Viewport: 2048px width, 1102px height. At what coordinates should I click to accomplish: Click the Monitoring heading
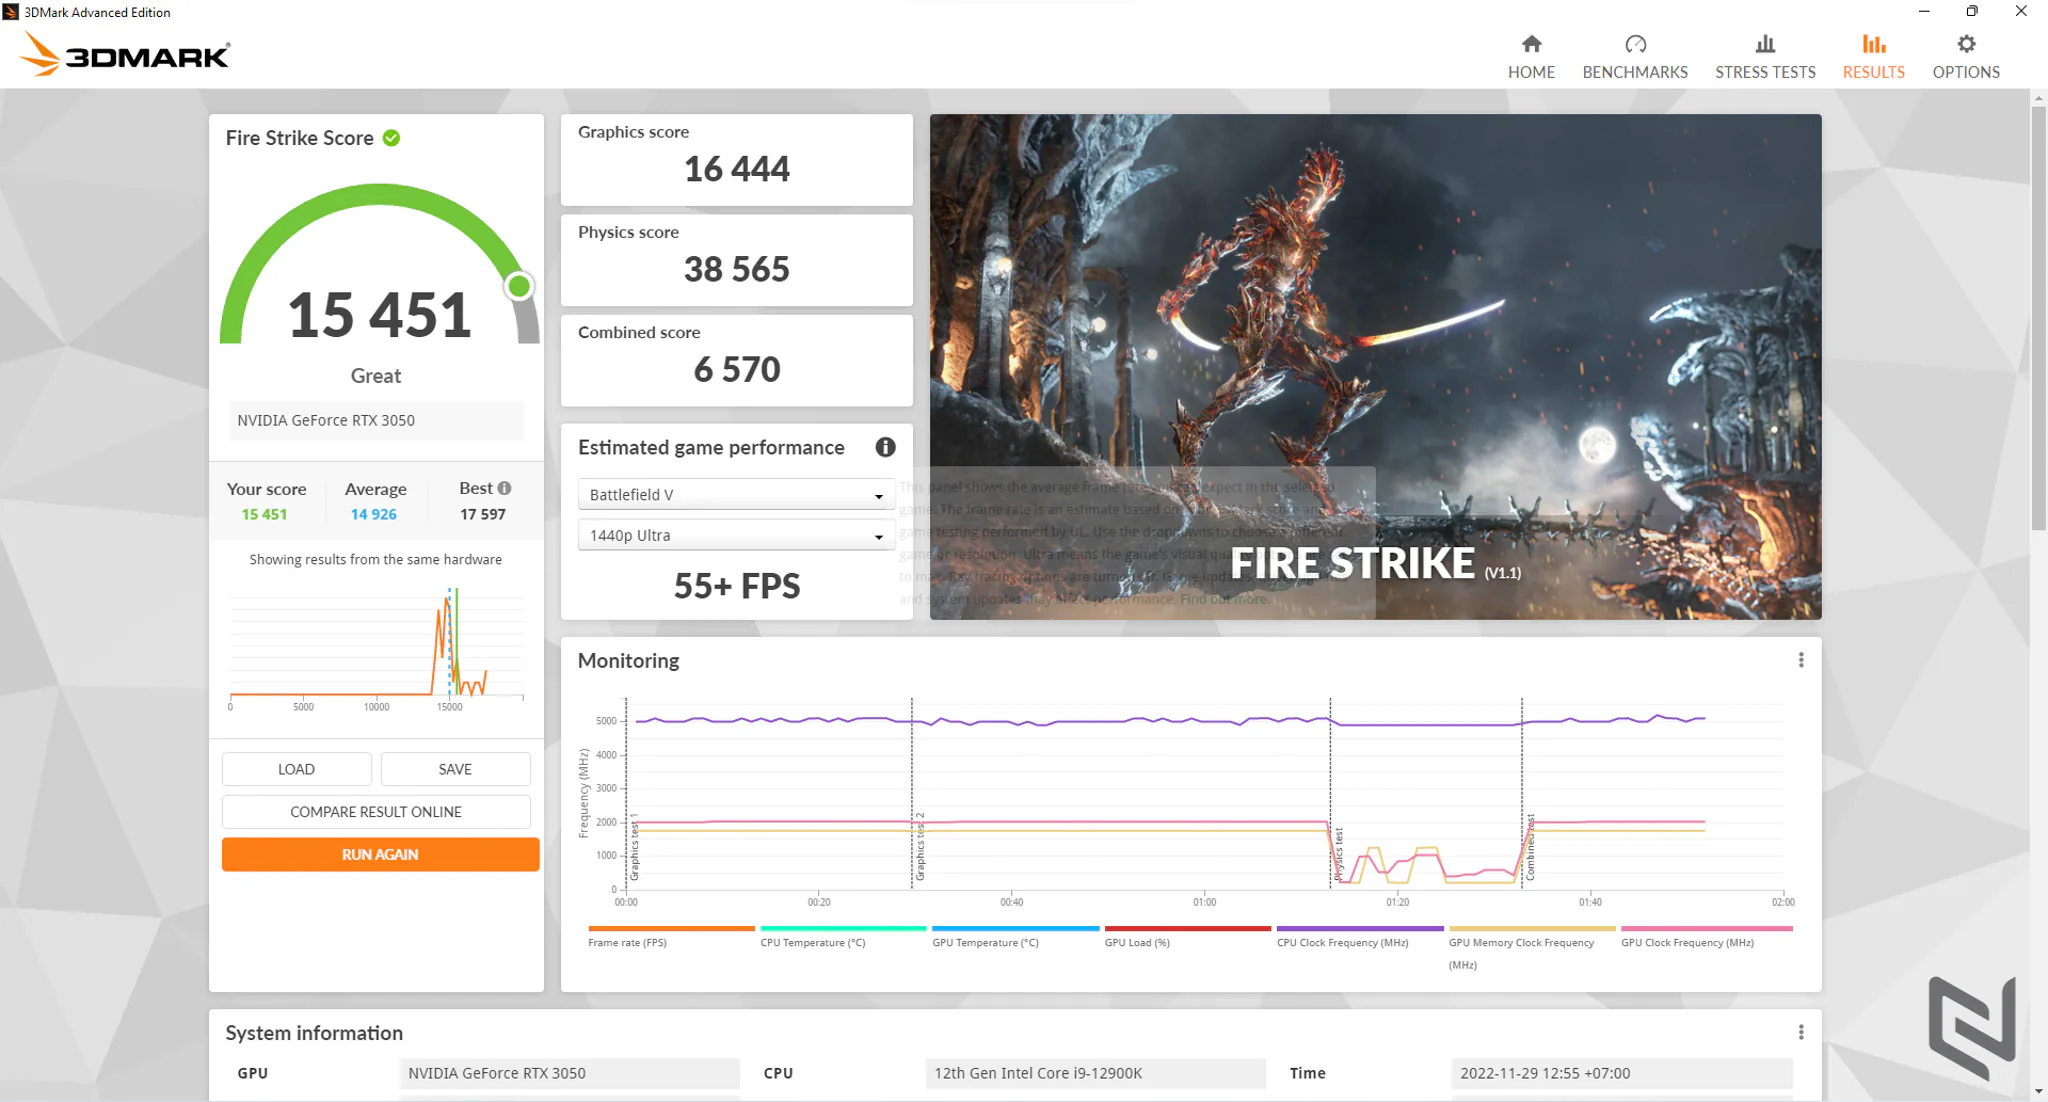click(x=628, y=660)
